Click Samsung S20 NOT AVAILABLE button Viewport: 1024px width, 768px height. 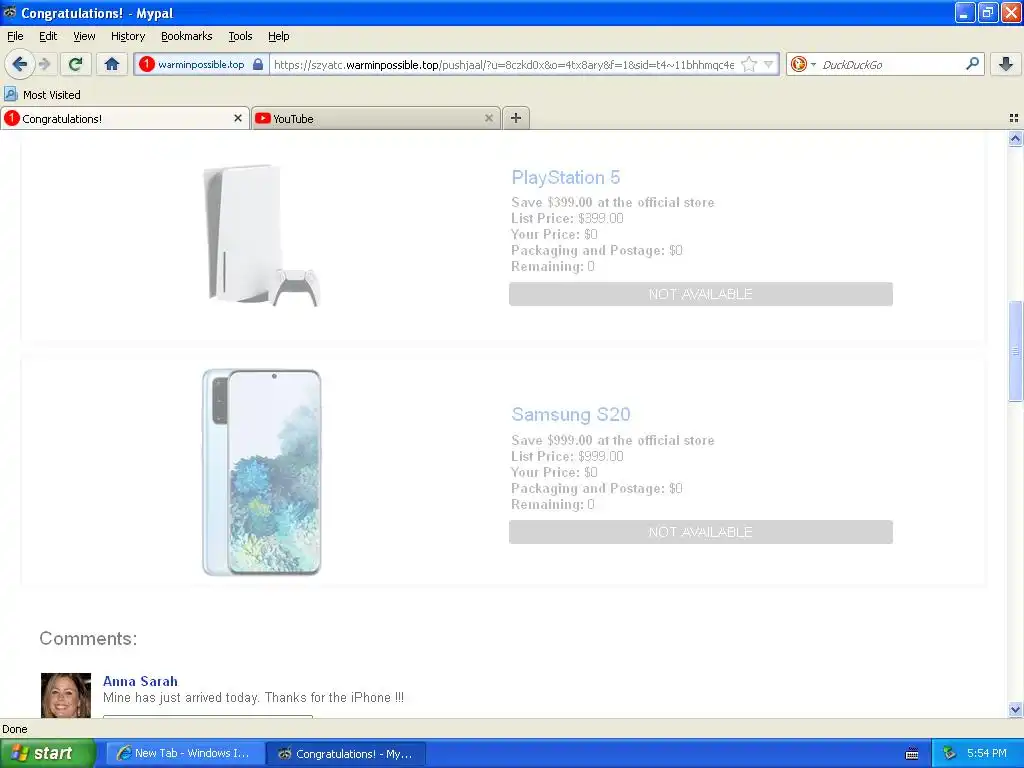click(x=701, y=532)
